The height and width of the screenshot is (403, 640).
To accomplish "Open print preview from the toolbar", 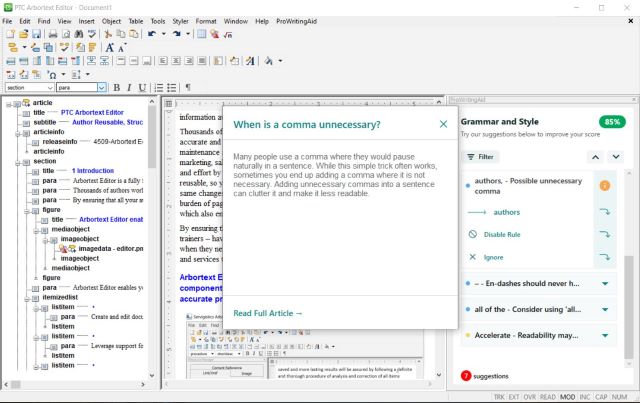I will coord(66,34).
